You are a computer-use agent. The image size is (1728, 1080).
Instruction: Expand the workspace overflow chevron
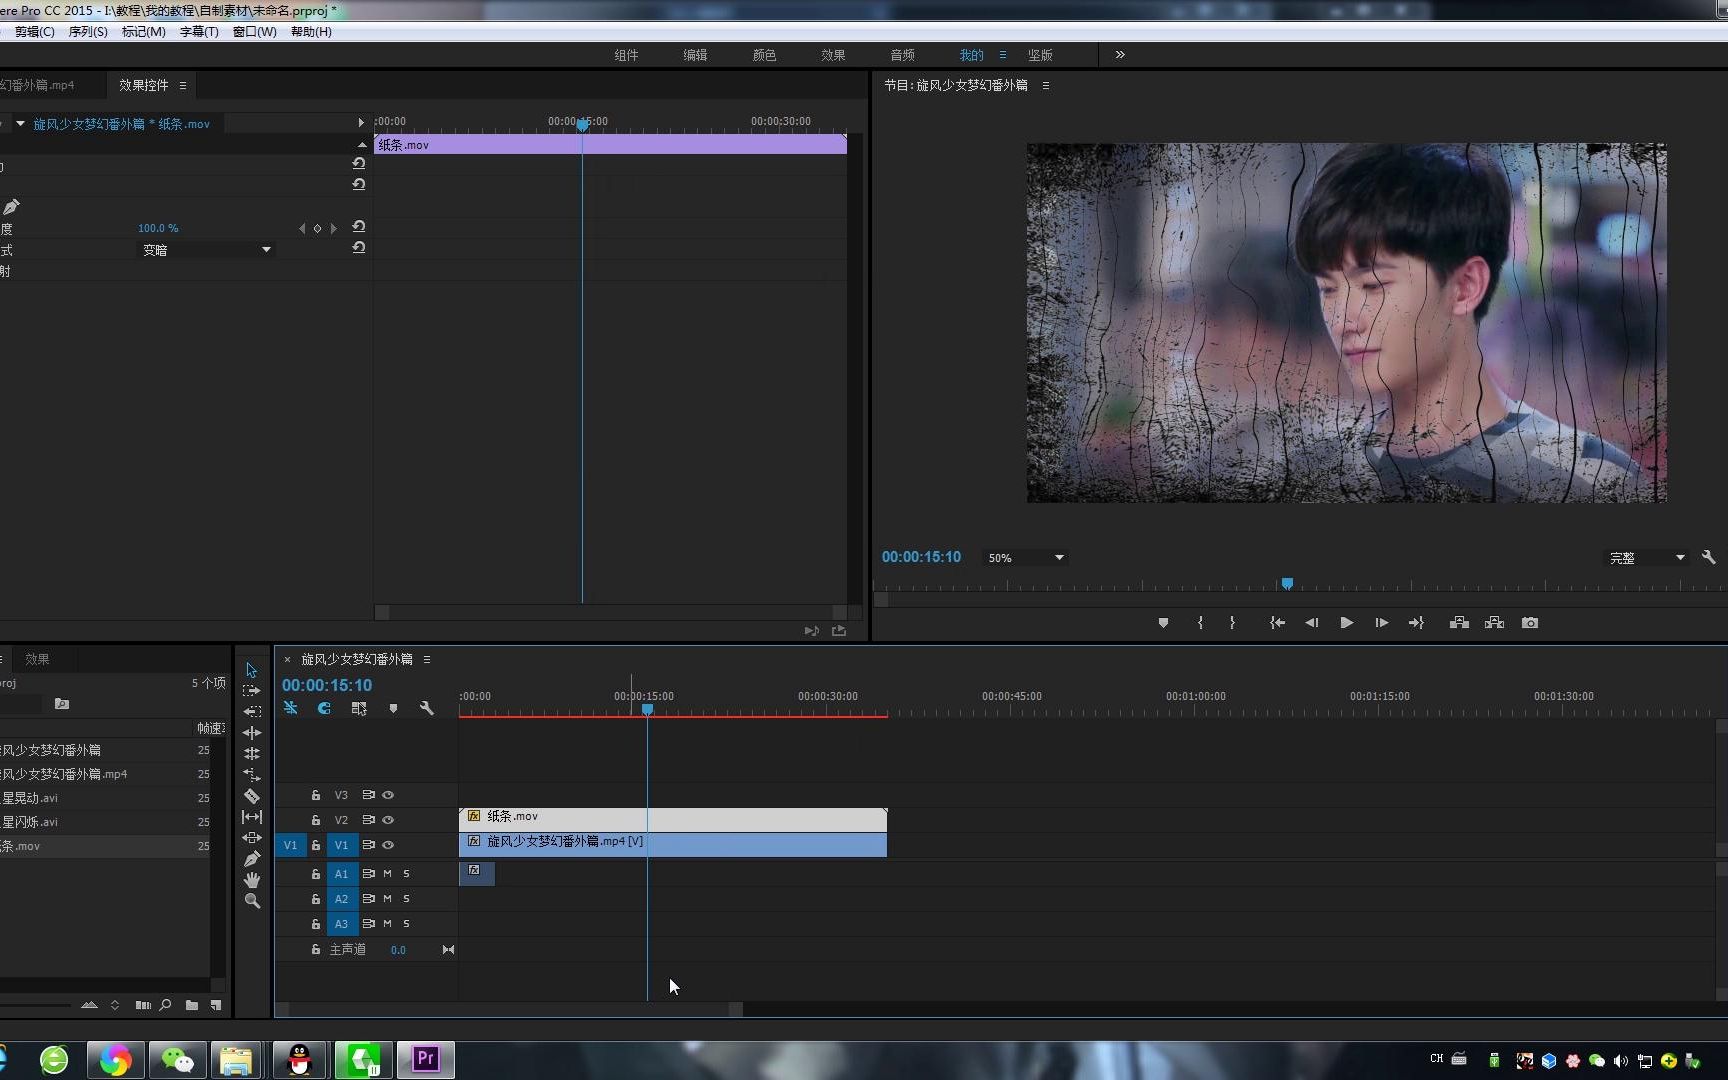[x=1120, y=55]
